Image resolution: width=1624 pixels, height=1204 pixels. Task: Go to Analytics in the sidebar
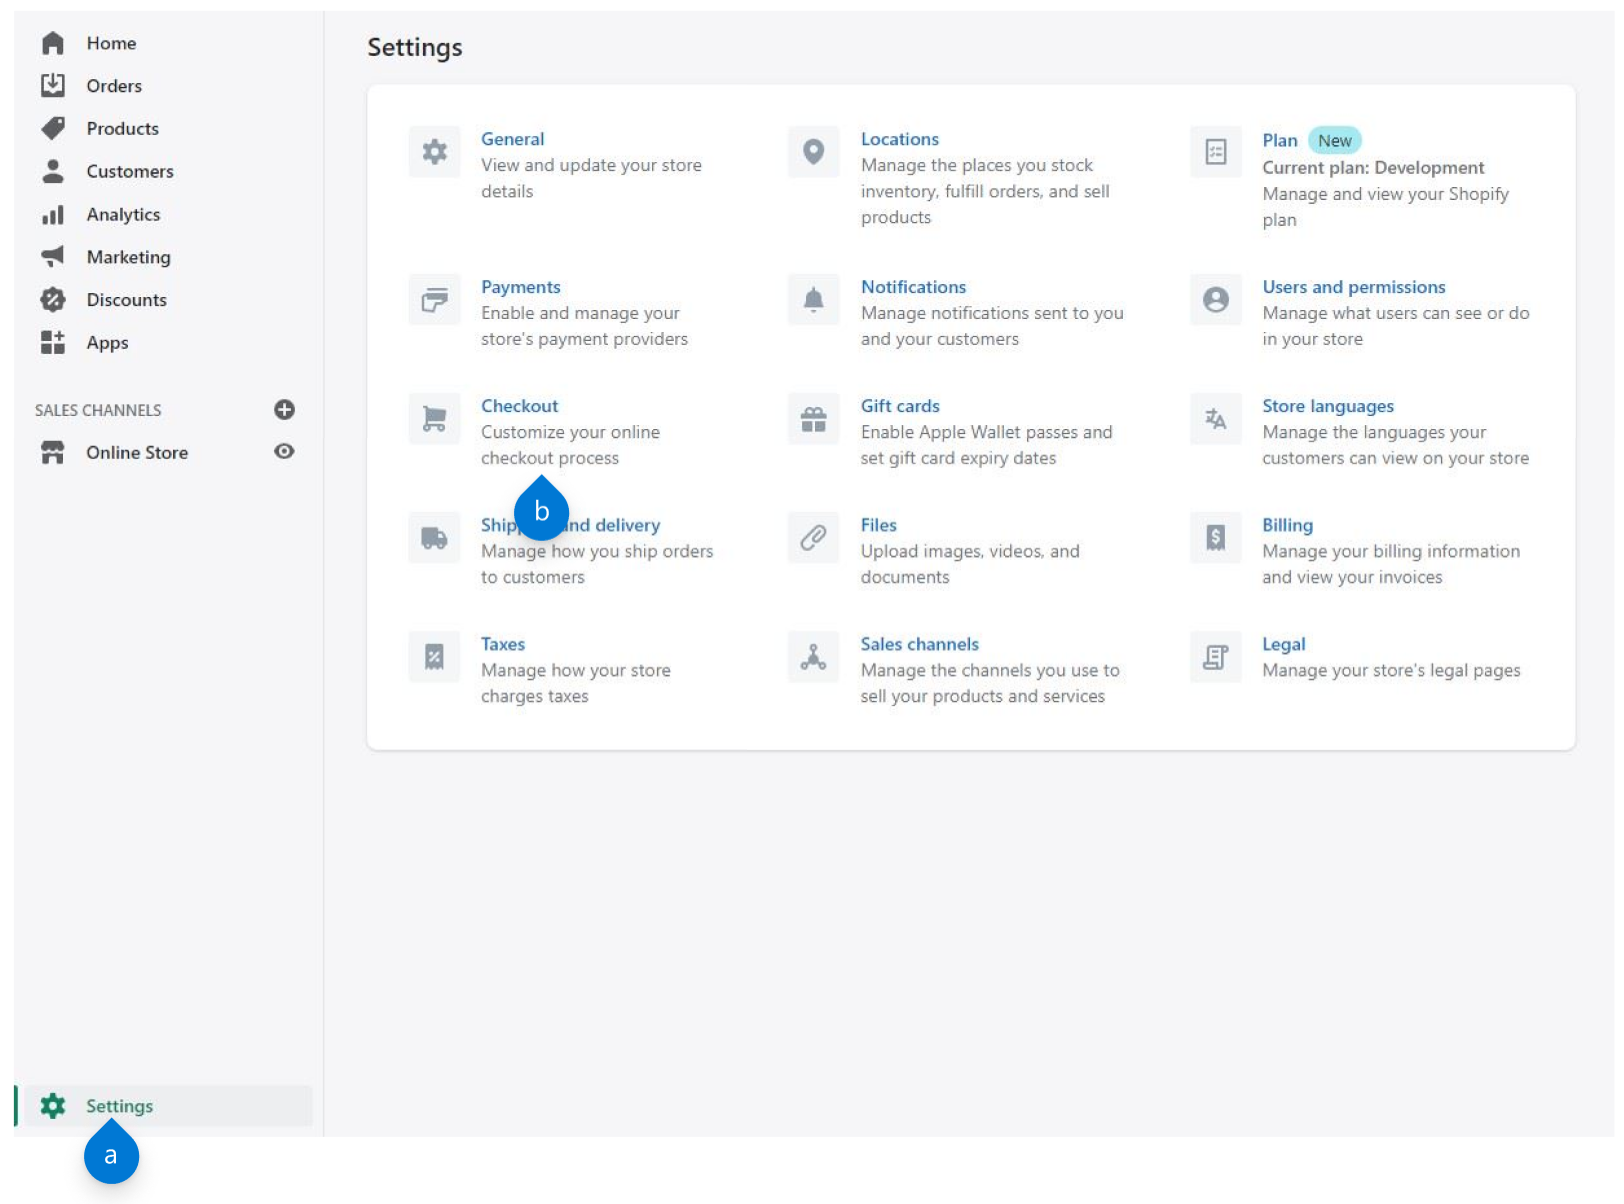click(123, 215)
